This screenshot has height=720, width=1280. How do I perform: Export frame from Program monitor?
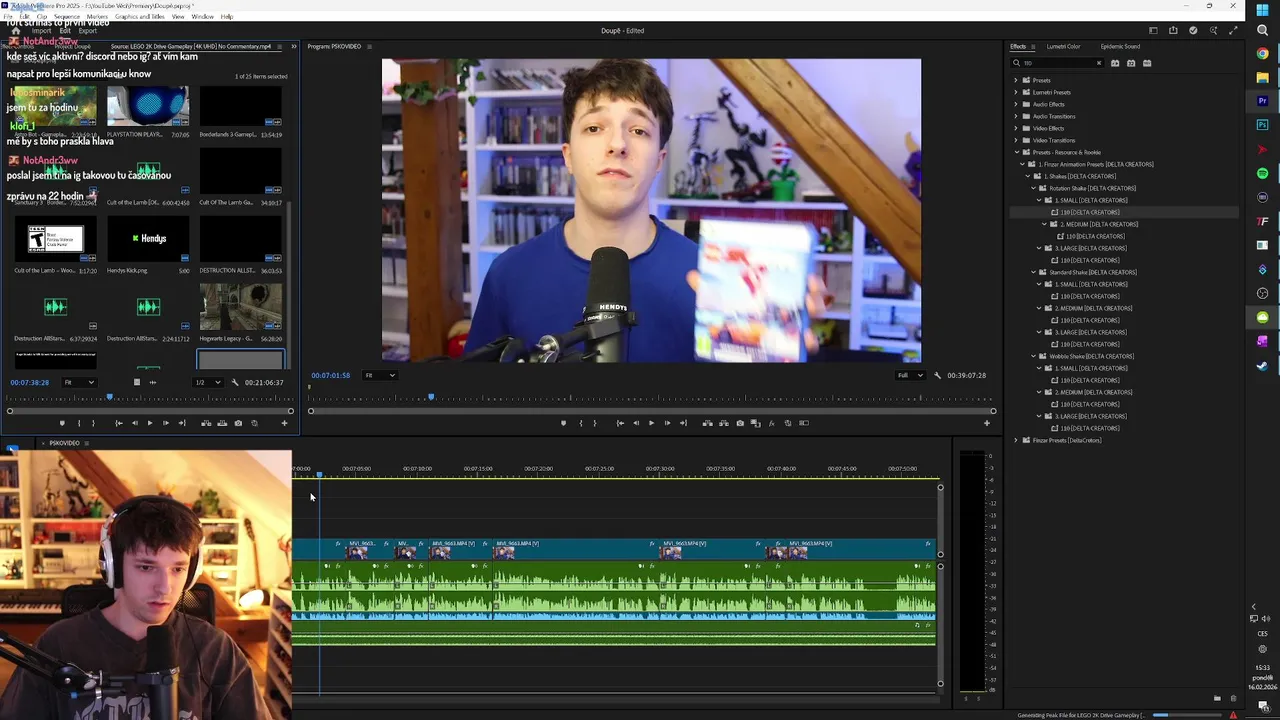[x=740, y=423]
